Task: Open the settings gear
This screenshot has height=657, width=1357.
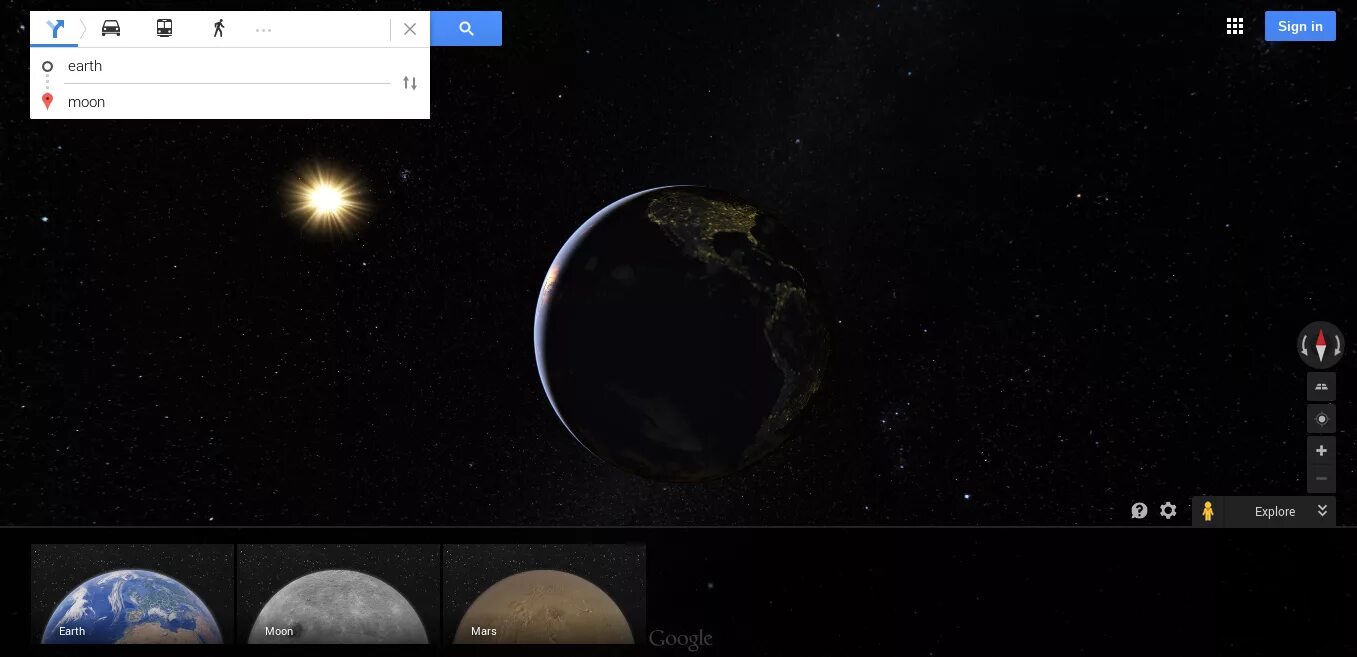Action: [x=1168, y=511]
